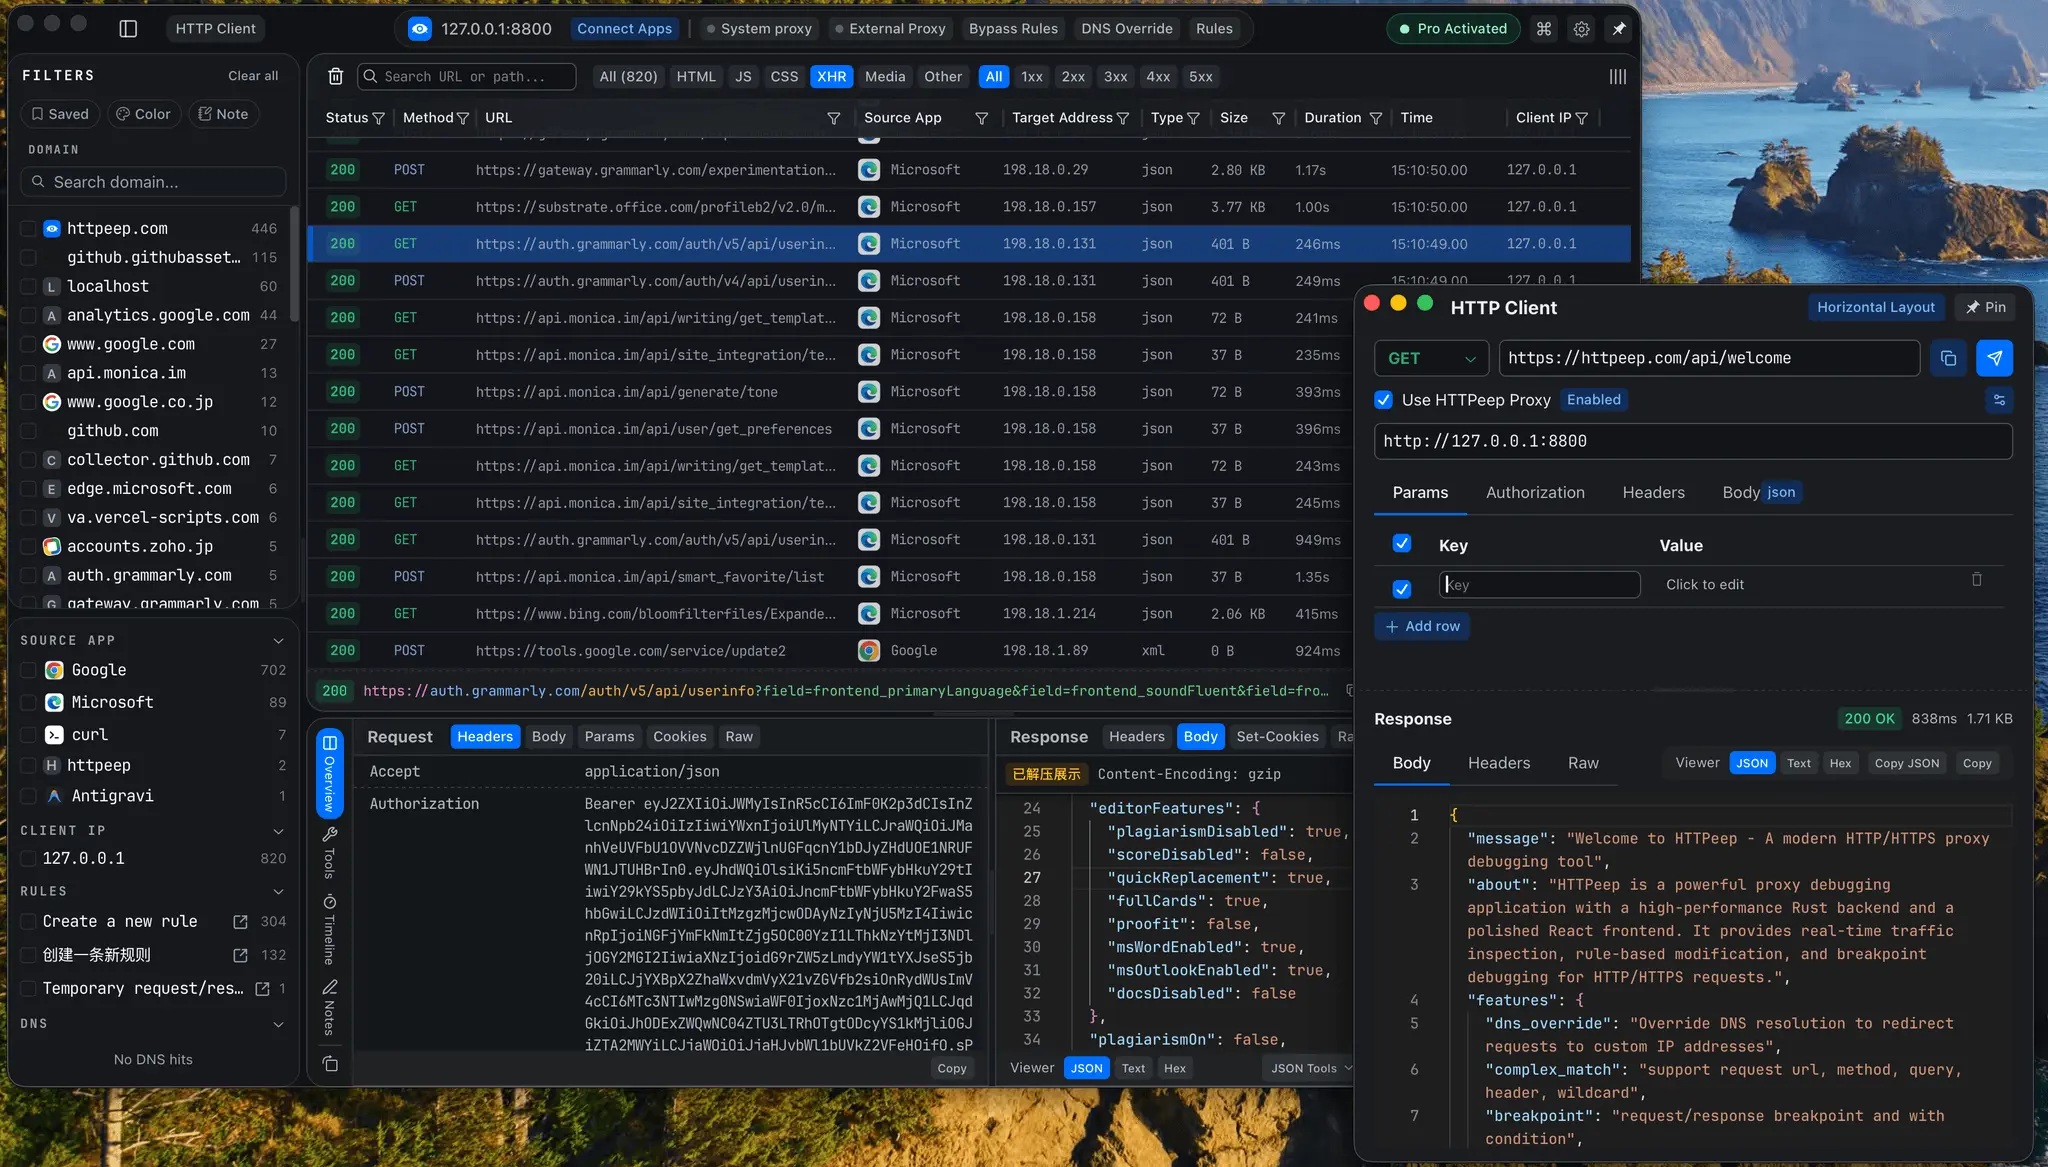Click in the Search URL or path field
Image resolution: width=2048 pixels, height=1167 pixels.
tap(467, 77)
